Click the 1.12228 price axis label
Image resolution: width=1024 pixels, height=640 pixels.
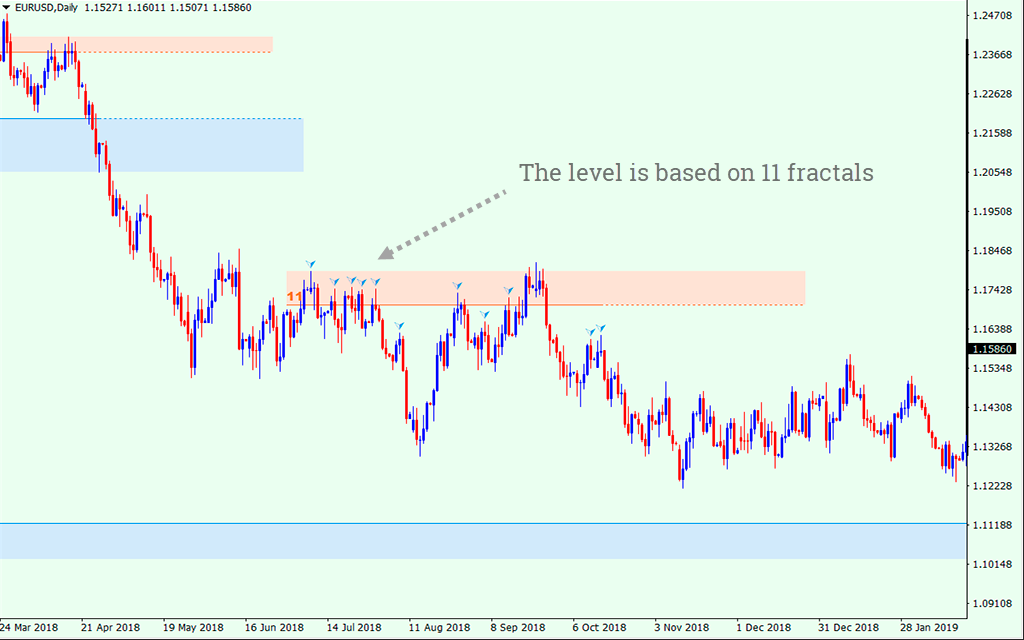tap(992, 486)
